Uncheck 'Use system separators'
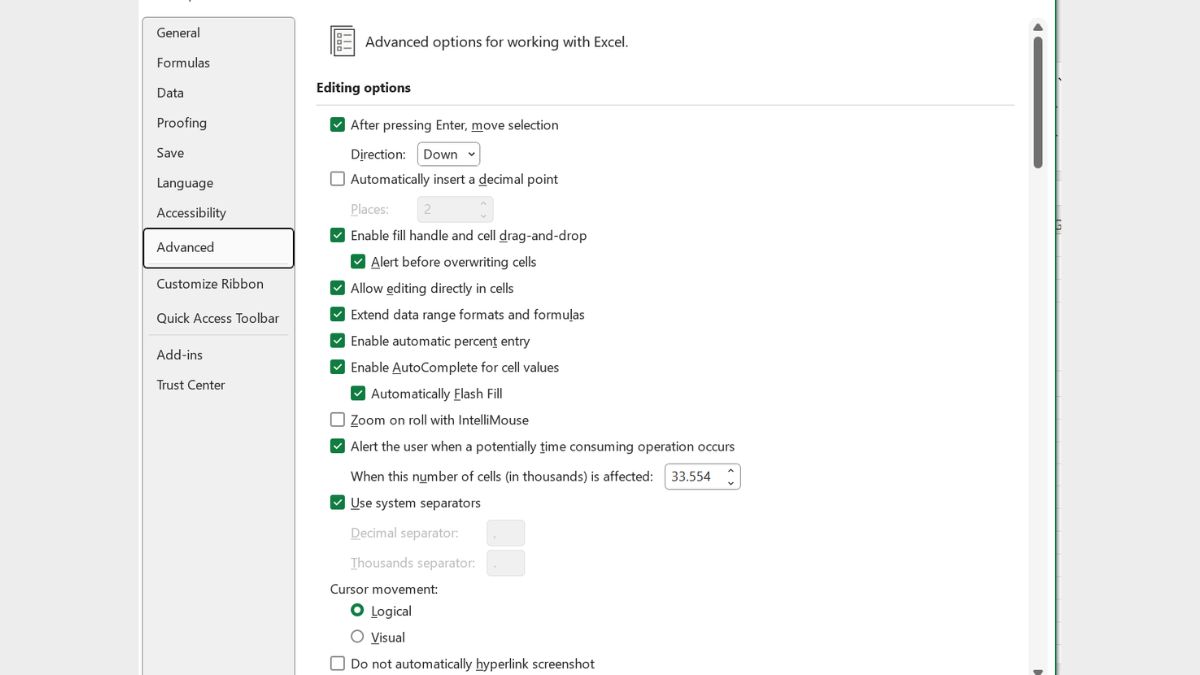 pyautogui.click(x=338, y=503)
